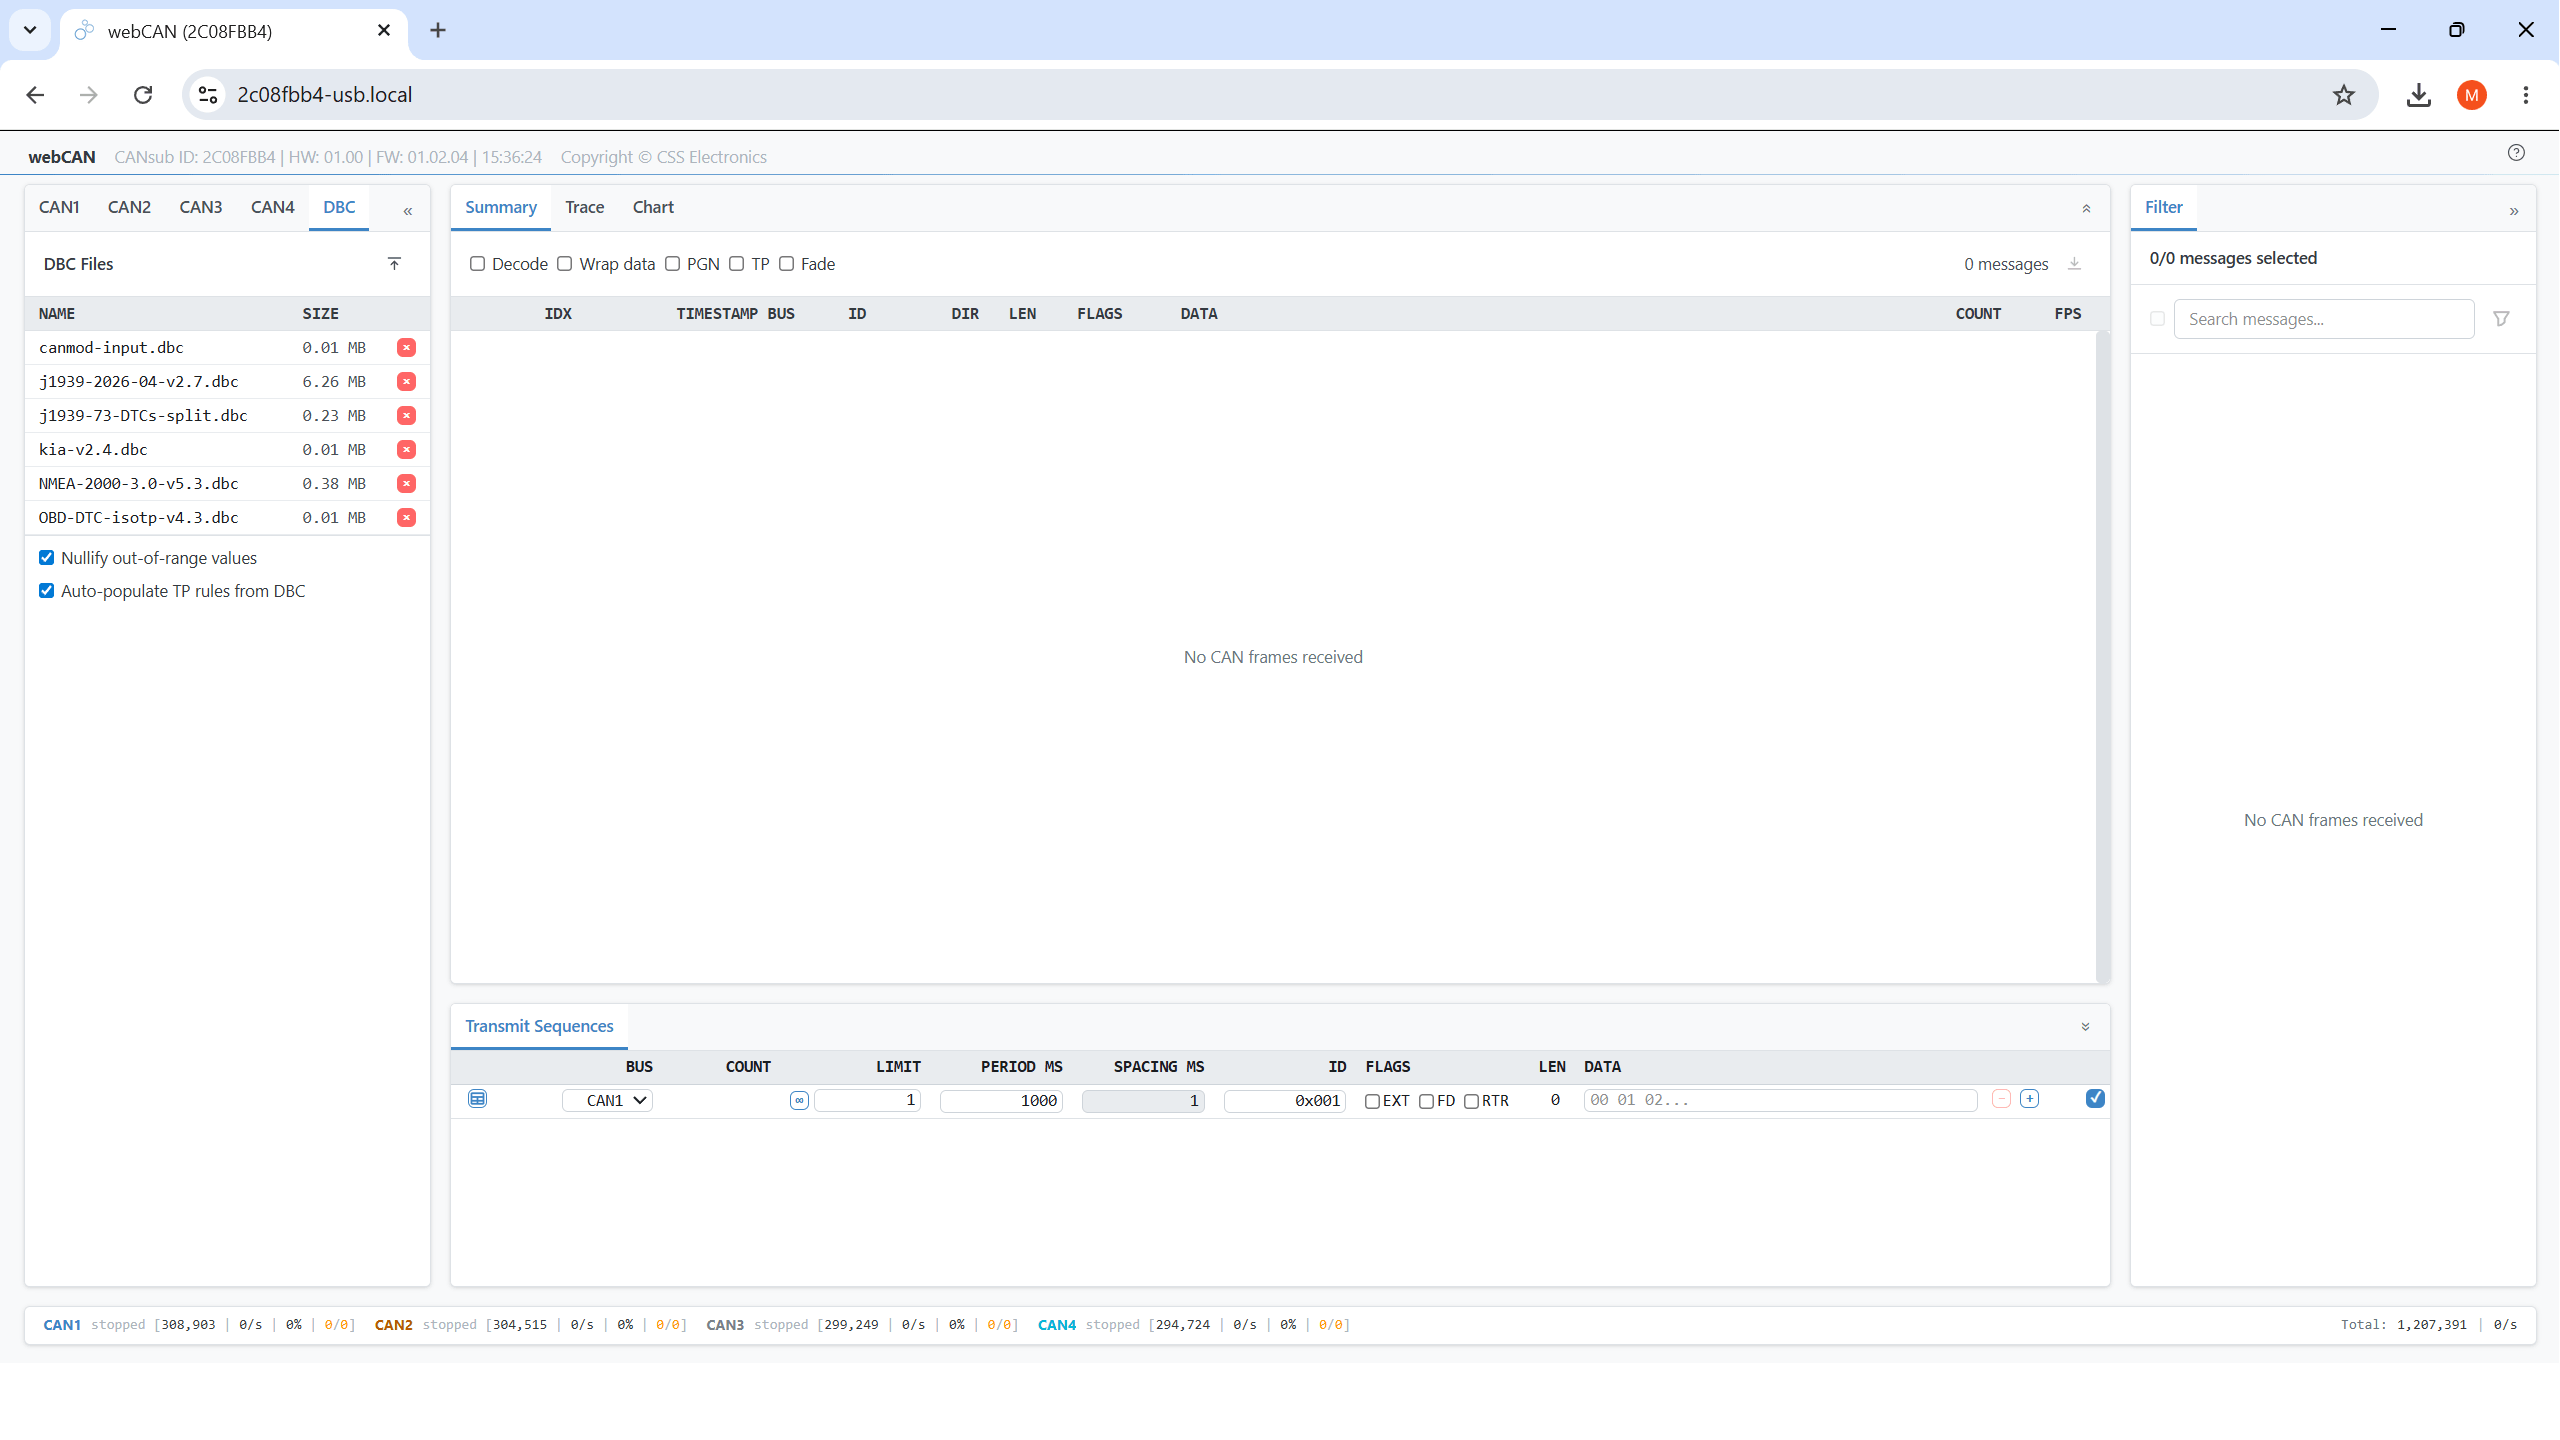Toggle infinite count icon
Image resolution: width=2560 pixels, height=1440 pixels.
(x=799, y=1100)
